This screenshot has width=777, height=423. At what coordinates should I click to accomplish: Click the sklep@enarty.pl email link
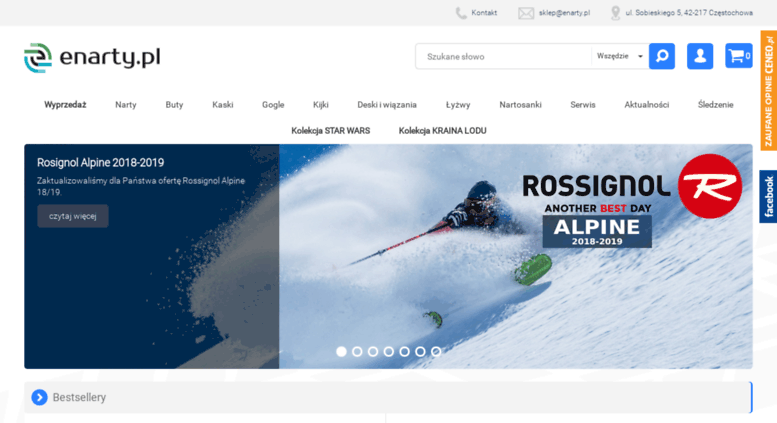click(x=564, y=13)
